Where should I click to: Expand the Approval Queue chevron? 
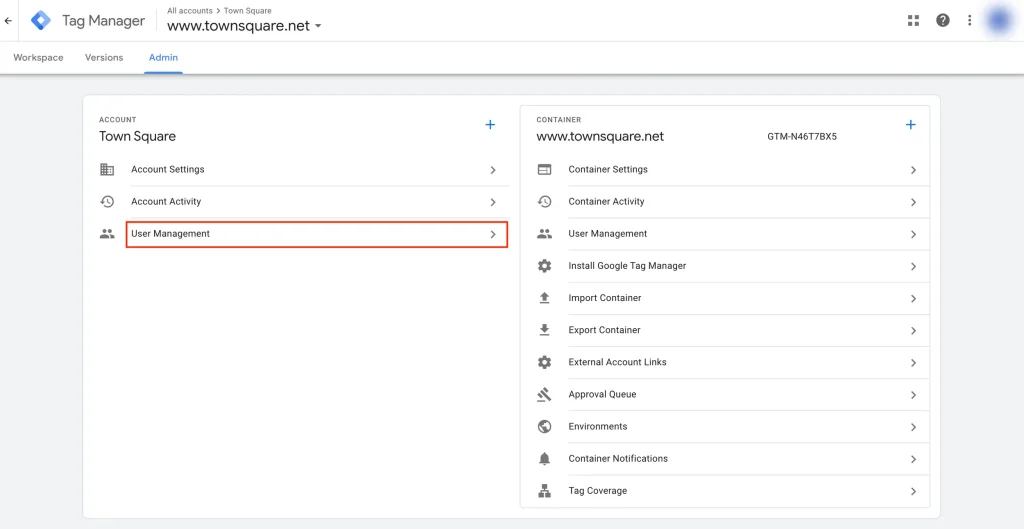coord(914,394)
